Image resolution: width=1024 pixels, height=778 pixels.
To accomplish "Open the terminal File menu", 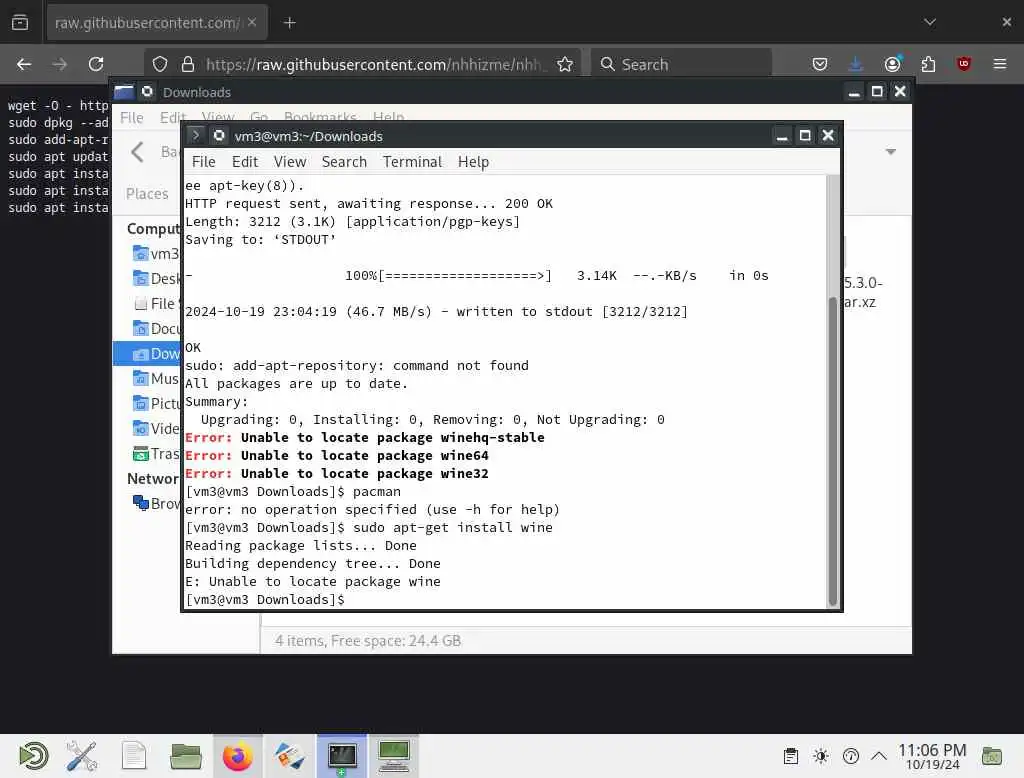I will pyautogui.click(x=203, y=161).
